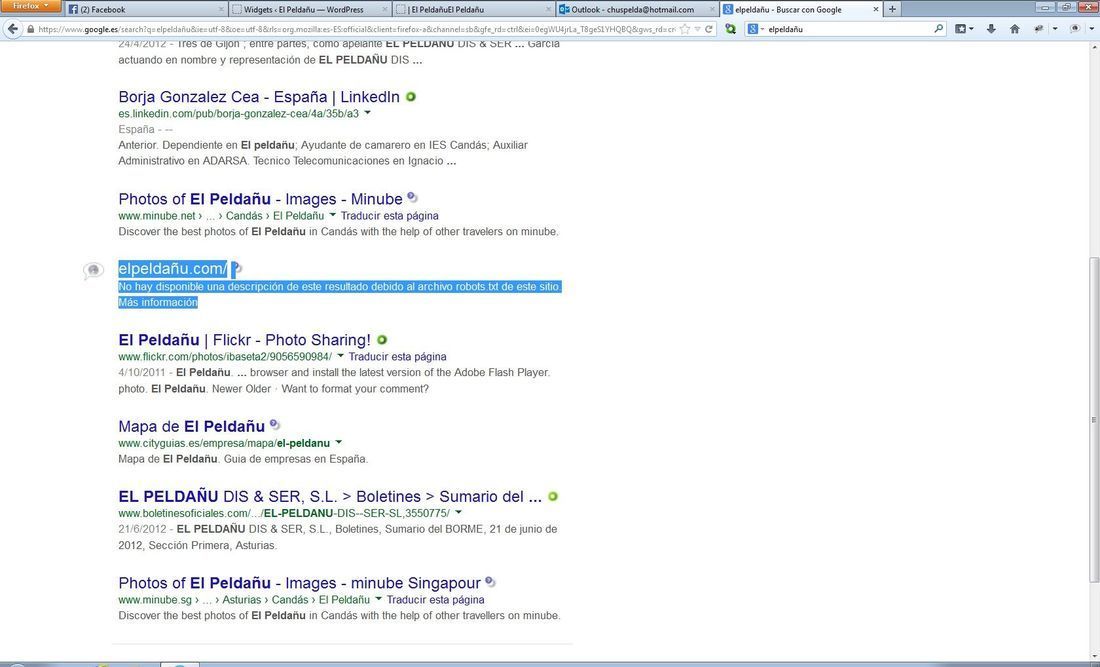1100x667 pixels.
Task: Open the Firefox menu button
Action: 31,6
